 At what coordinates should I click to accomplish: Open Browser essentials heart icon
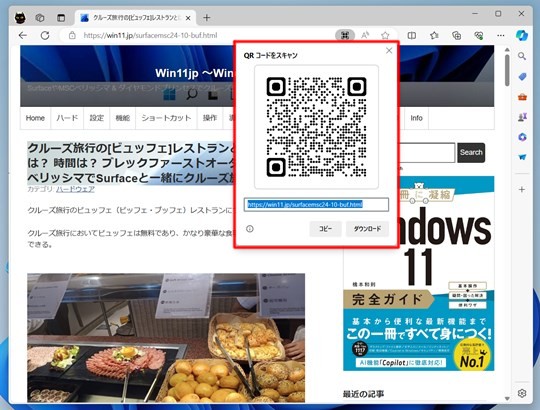[x=478, y=35]
